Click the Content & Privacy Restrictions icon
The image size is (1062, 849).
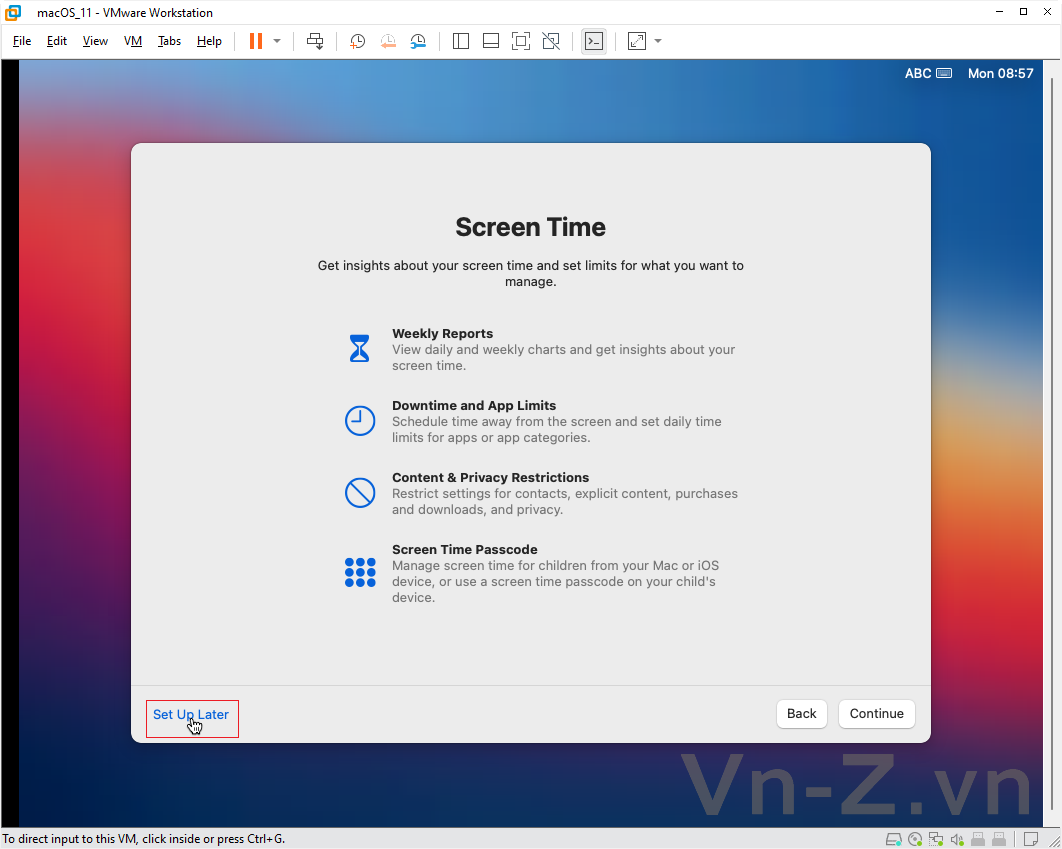click(x=360, y=492)
